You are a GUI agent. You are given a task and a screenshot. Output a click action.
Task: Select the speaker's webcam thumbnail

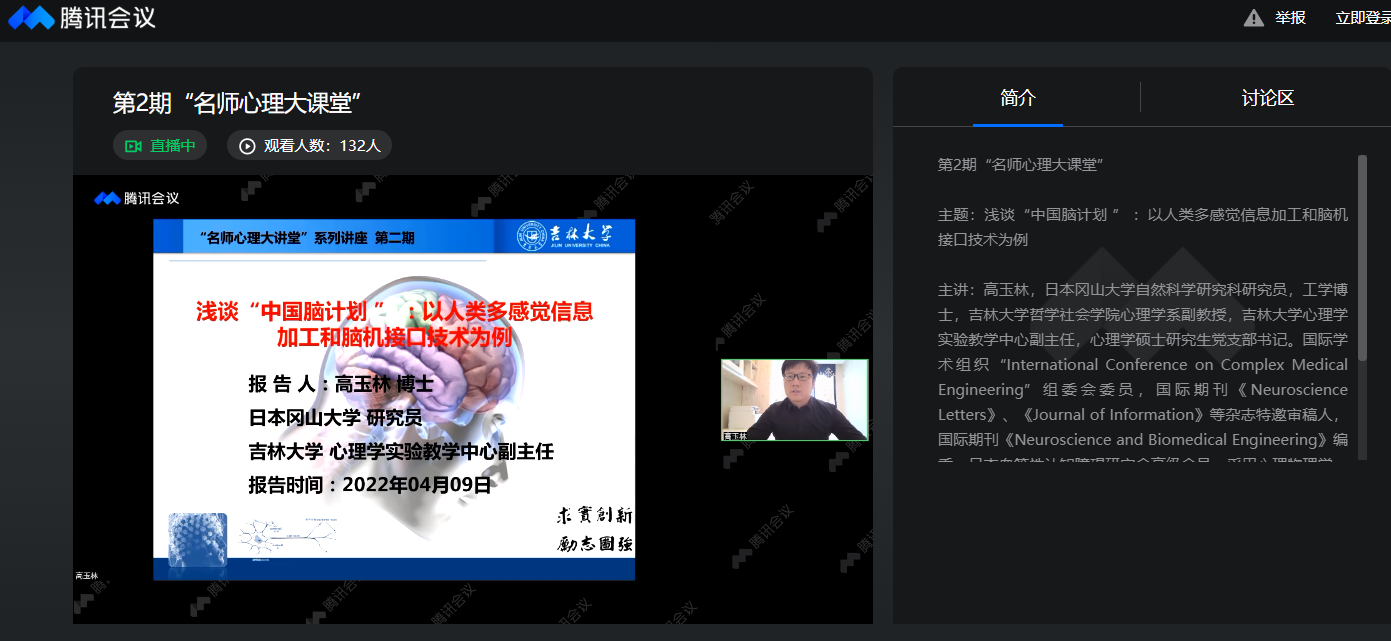click(794, 399)
